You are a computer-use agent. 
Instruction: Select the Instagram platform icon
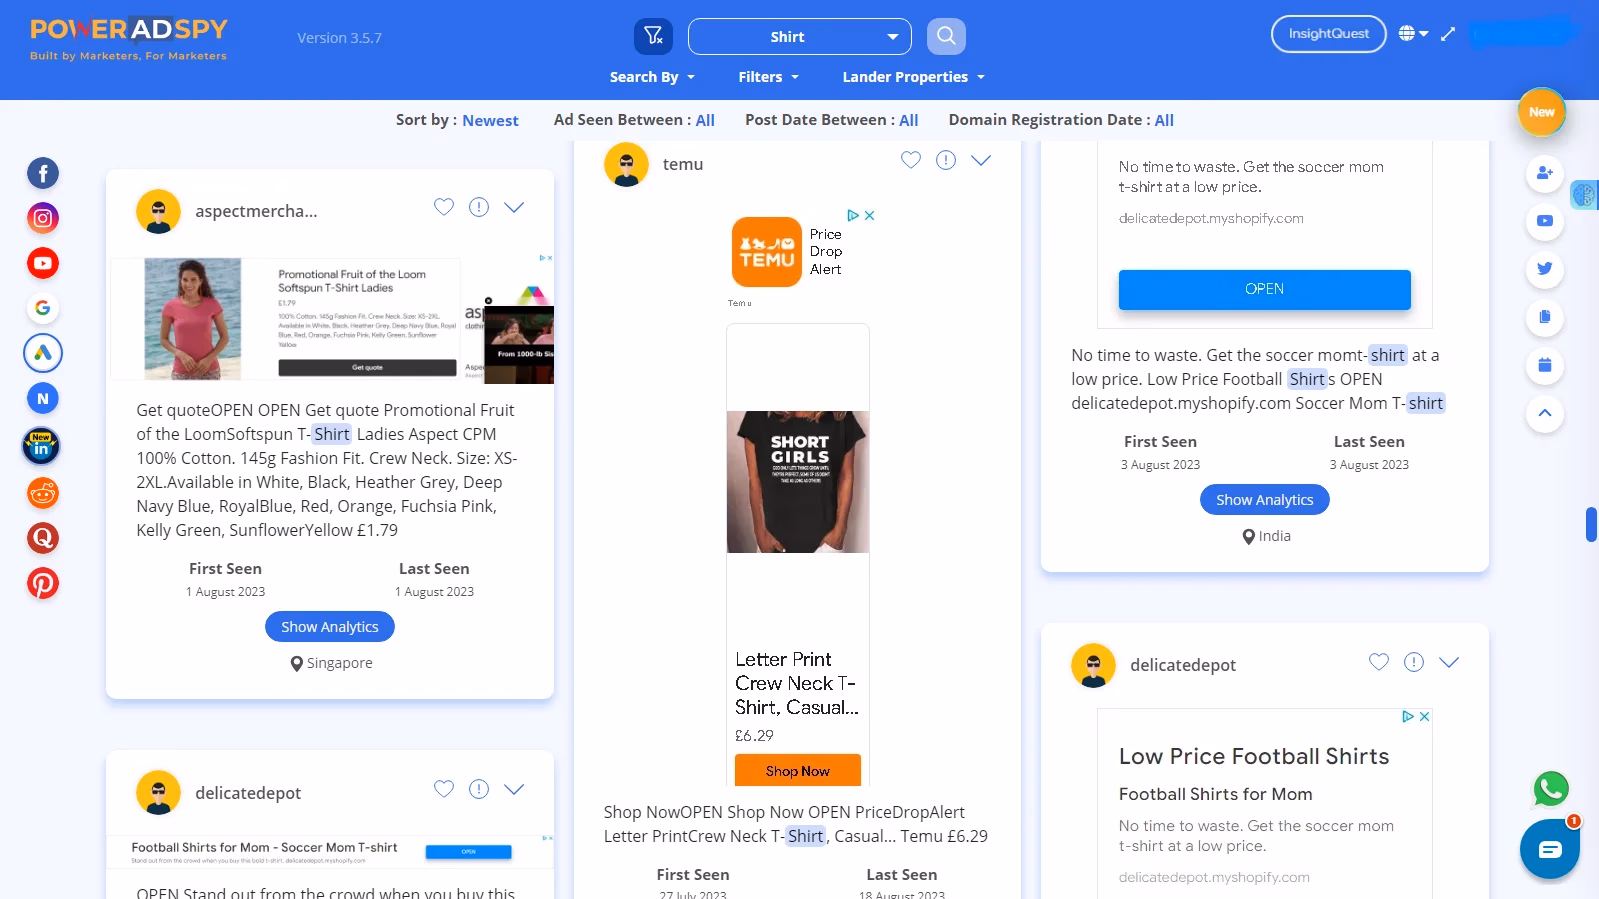(43, 218)
